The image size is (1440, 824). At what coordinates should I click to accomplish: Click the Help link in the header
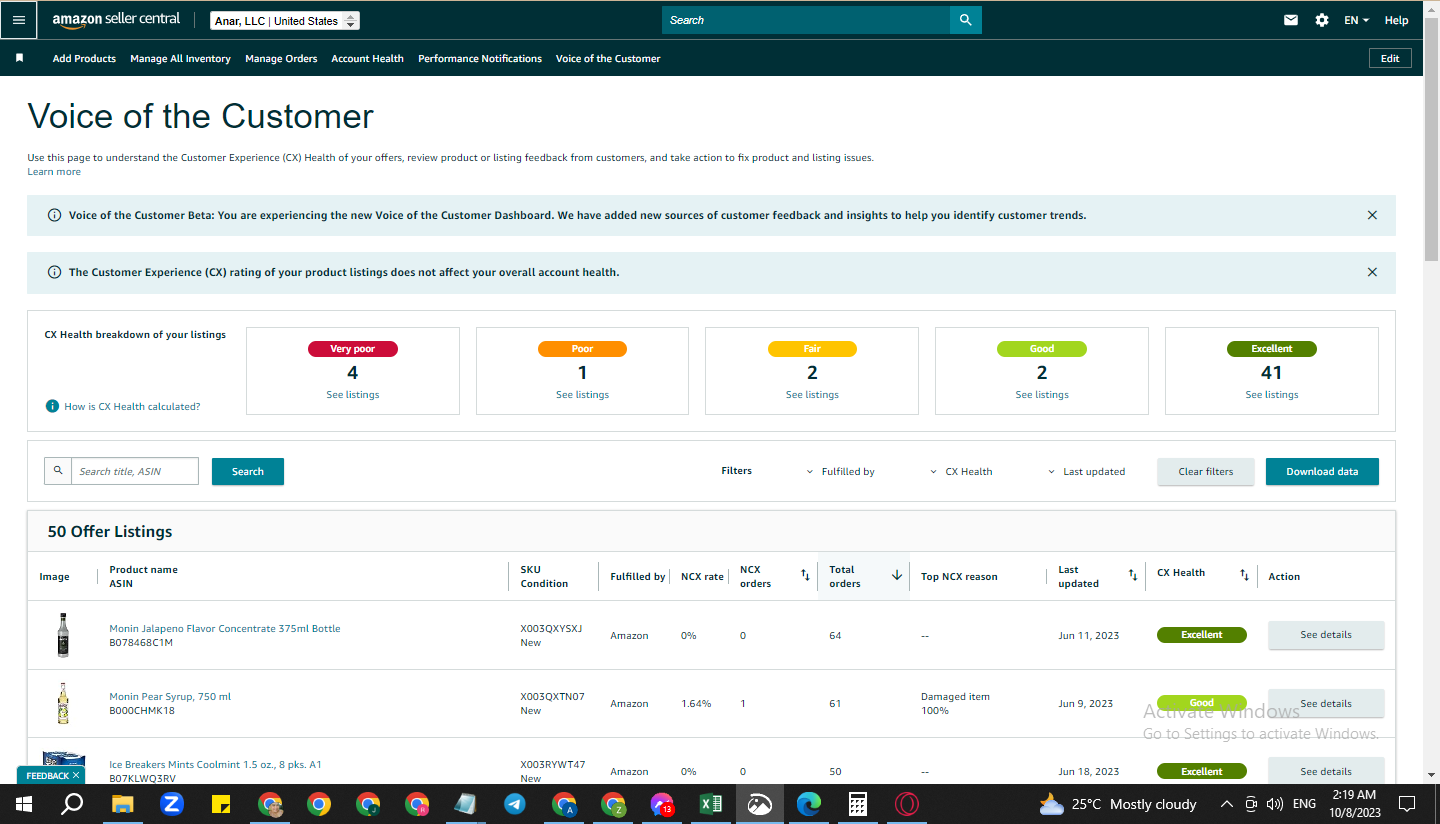1397,20
